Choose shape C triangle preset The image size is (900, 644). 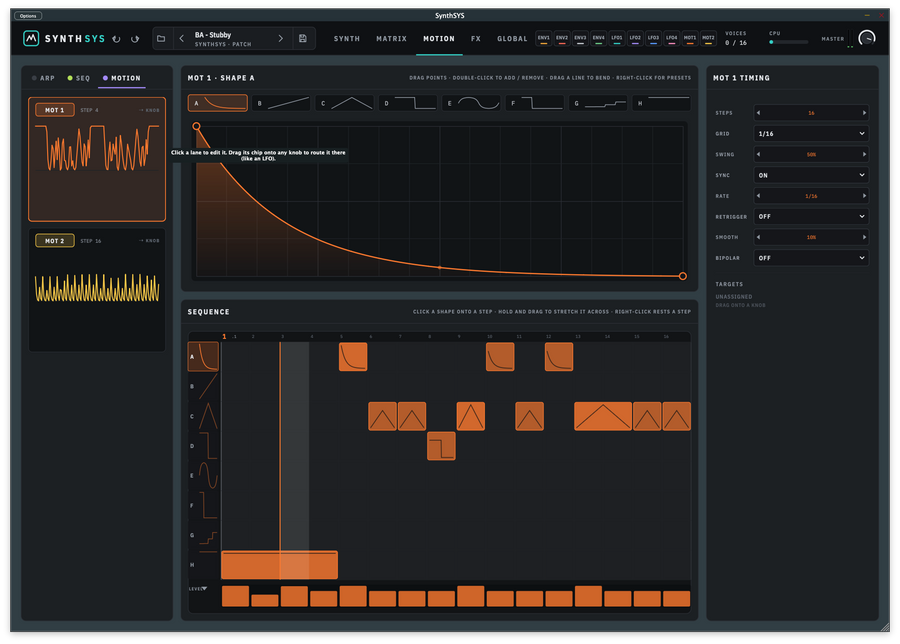[344, 103]
